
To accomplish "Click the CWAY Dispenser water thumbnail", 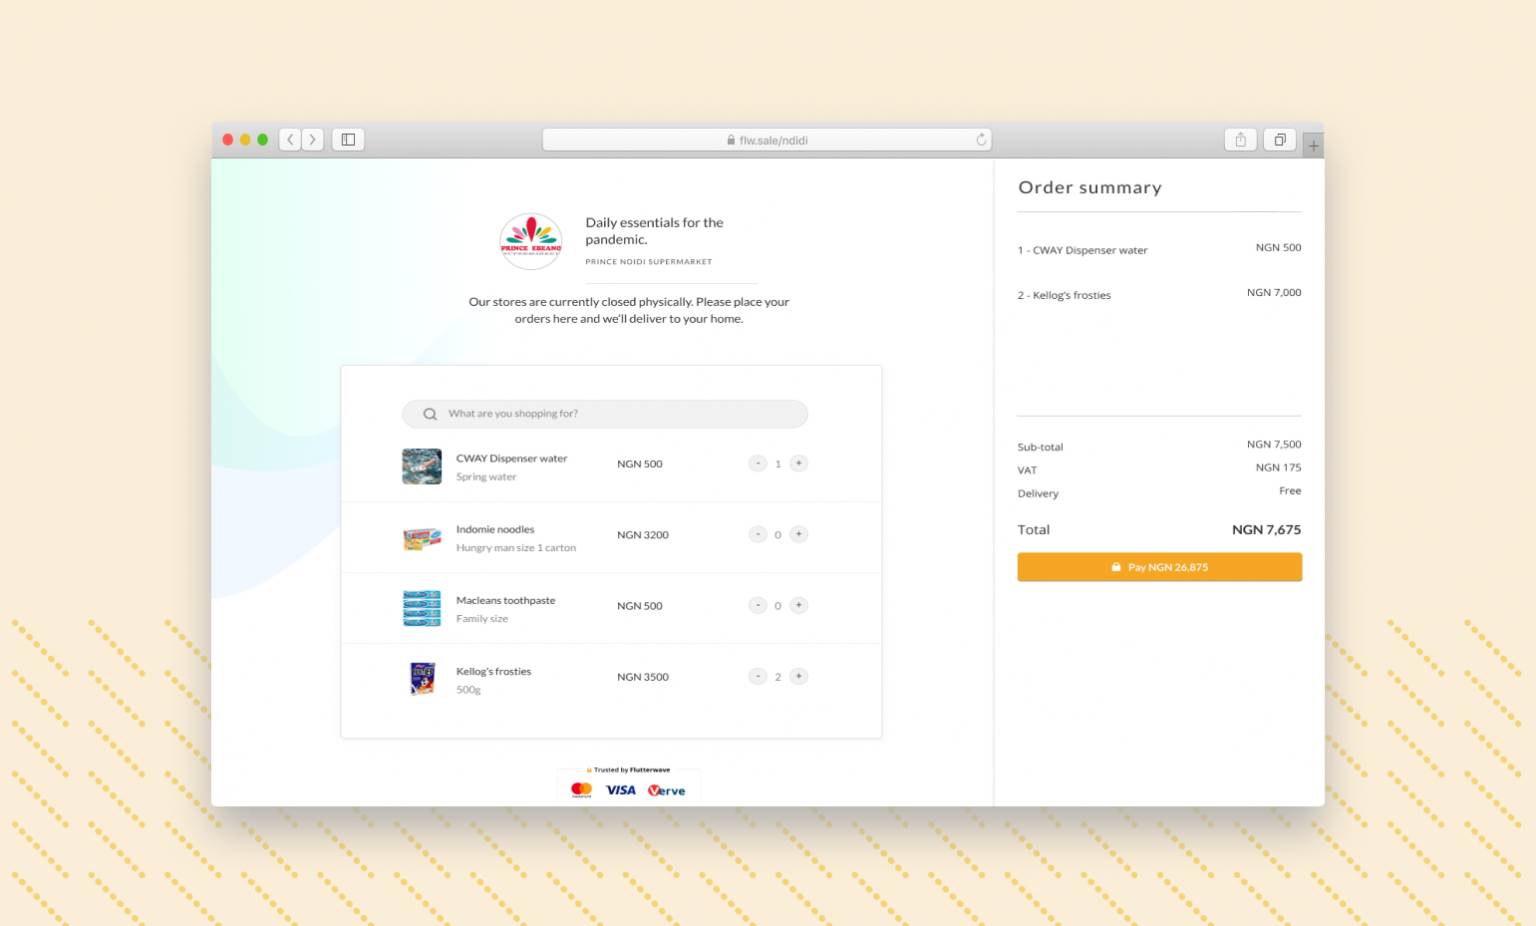I will point(421,466).
